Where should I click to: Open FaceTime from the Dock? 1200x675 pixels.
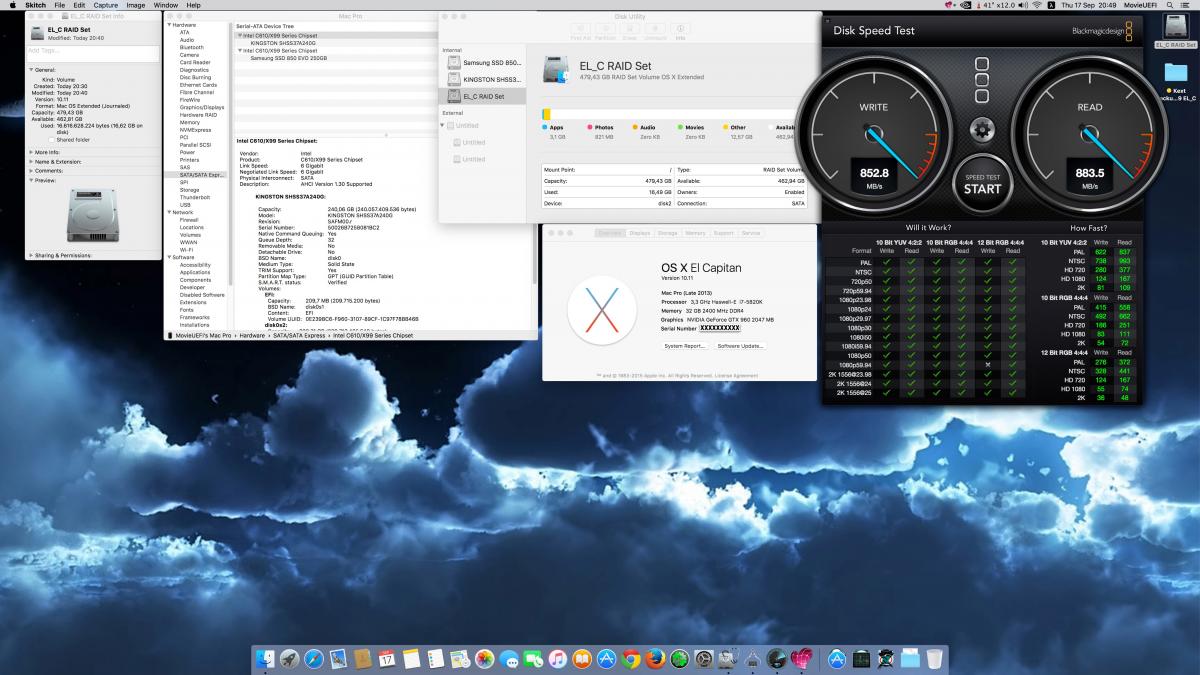click(533, 659)
